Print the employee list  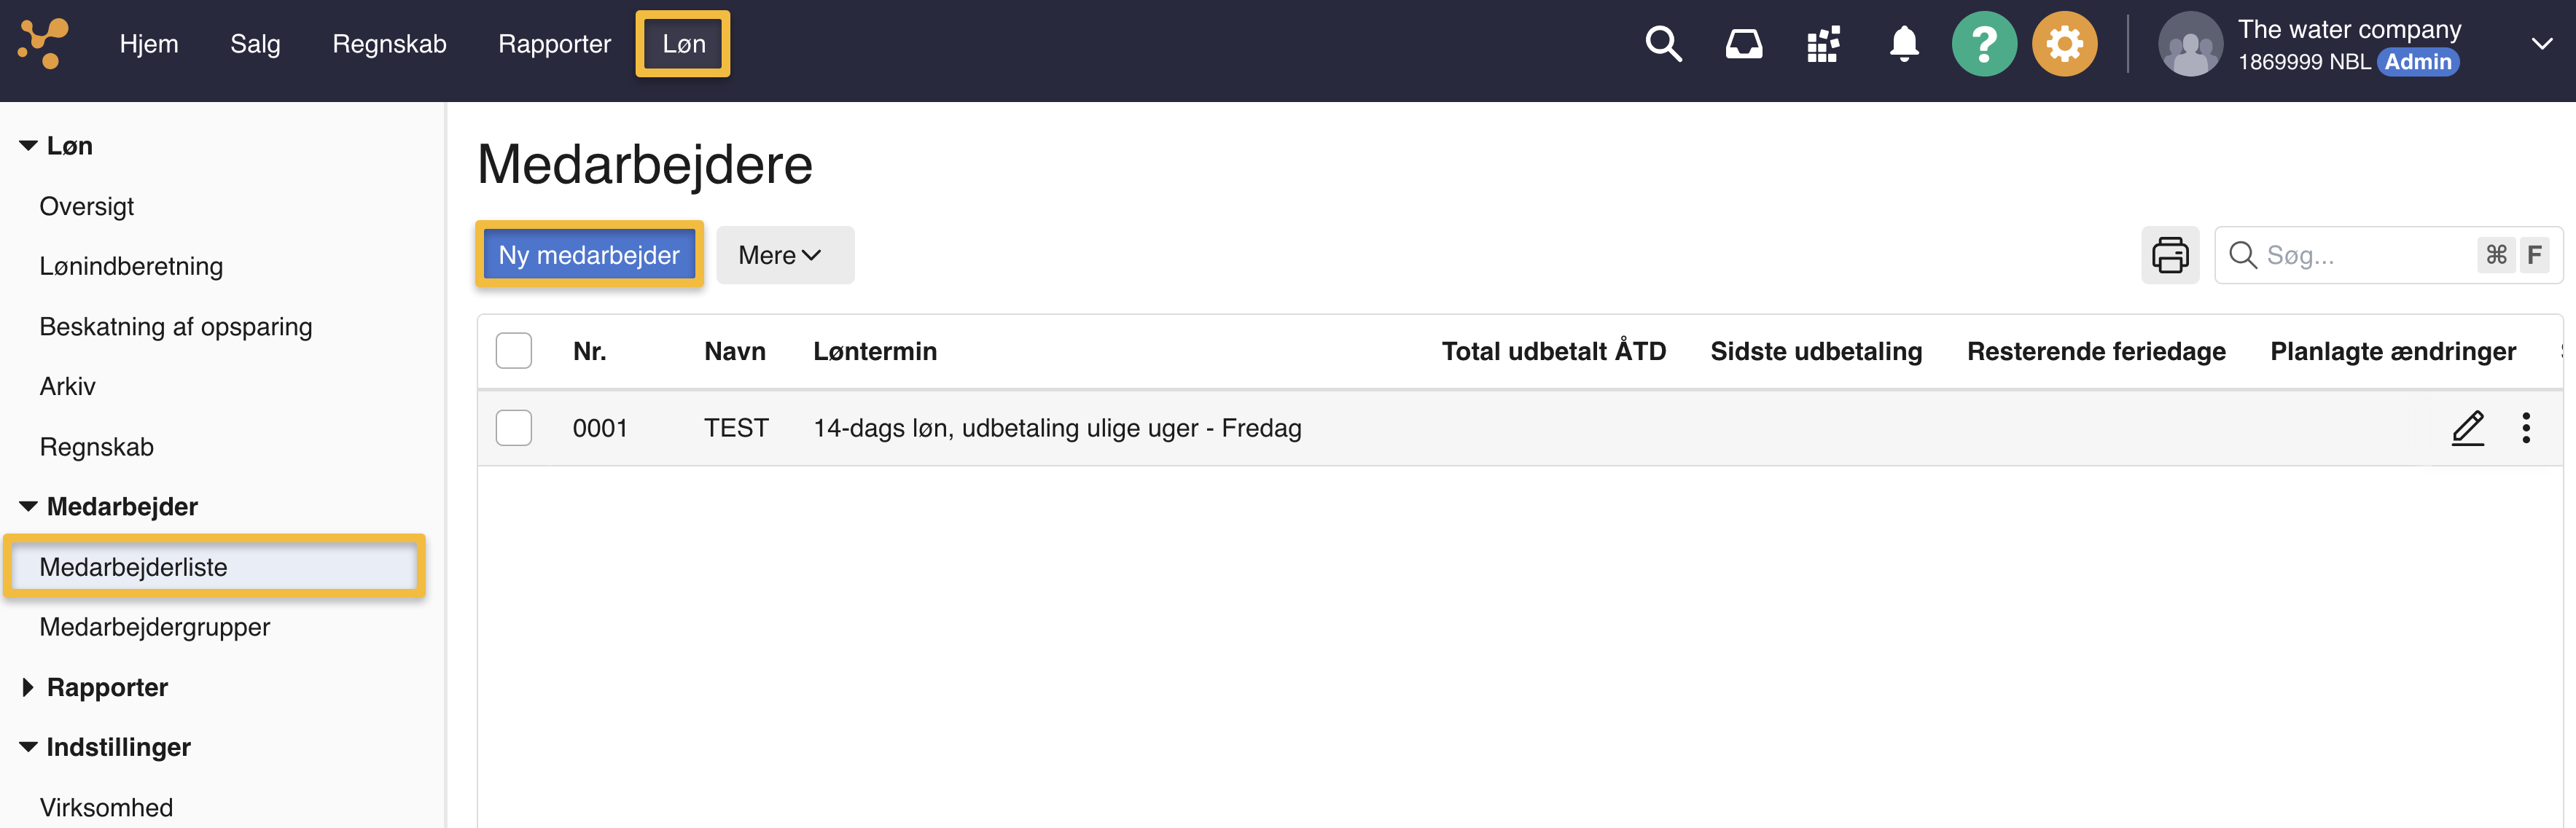pyautogui.click(x=2170, y=255)
